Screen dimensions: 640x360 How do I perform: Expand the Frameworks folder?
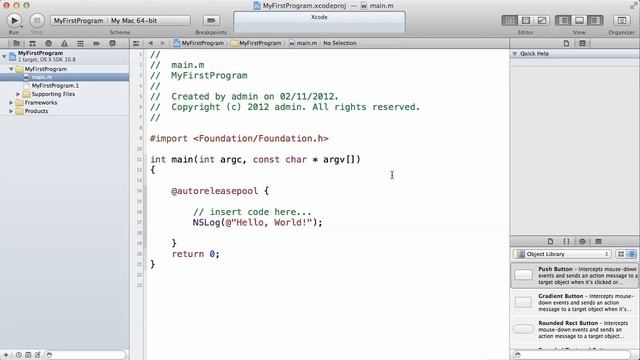pyautogui.click(x=11, y=102)
